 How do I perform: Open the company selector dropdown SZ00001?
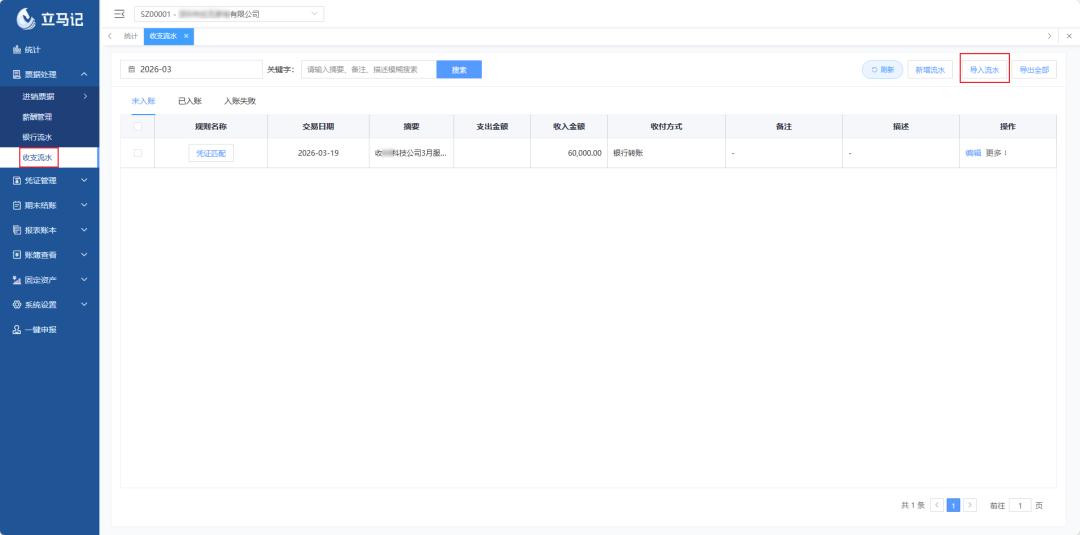227,14
